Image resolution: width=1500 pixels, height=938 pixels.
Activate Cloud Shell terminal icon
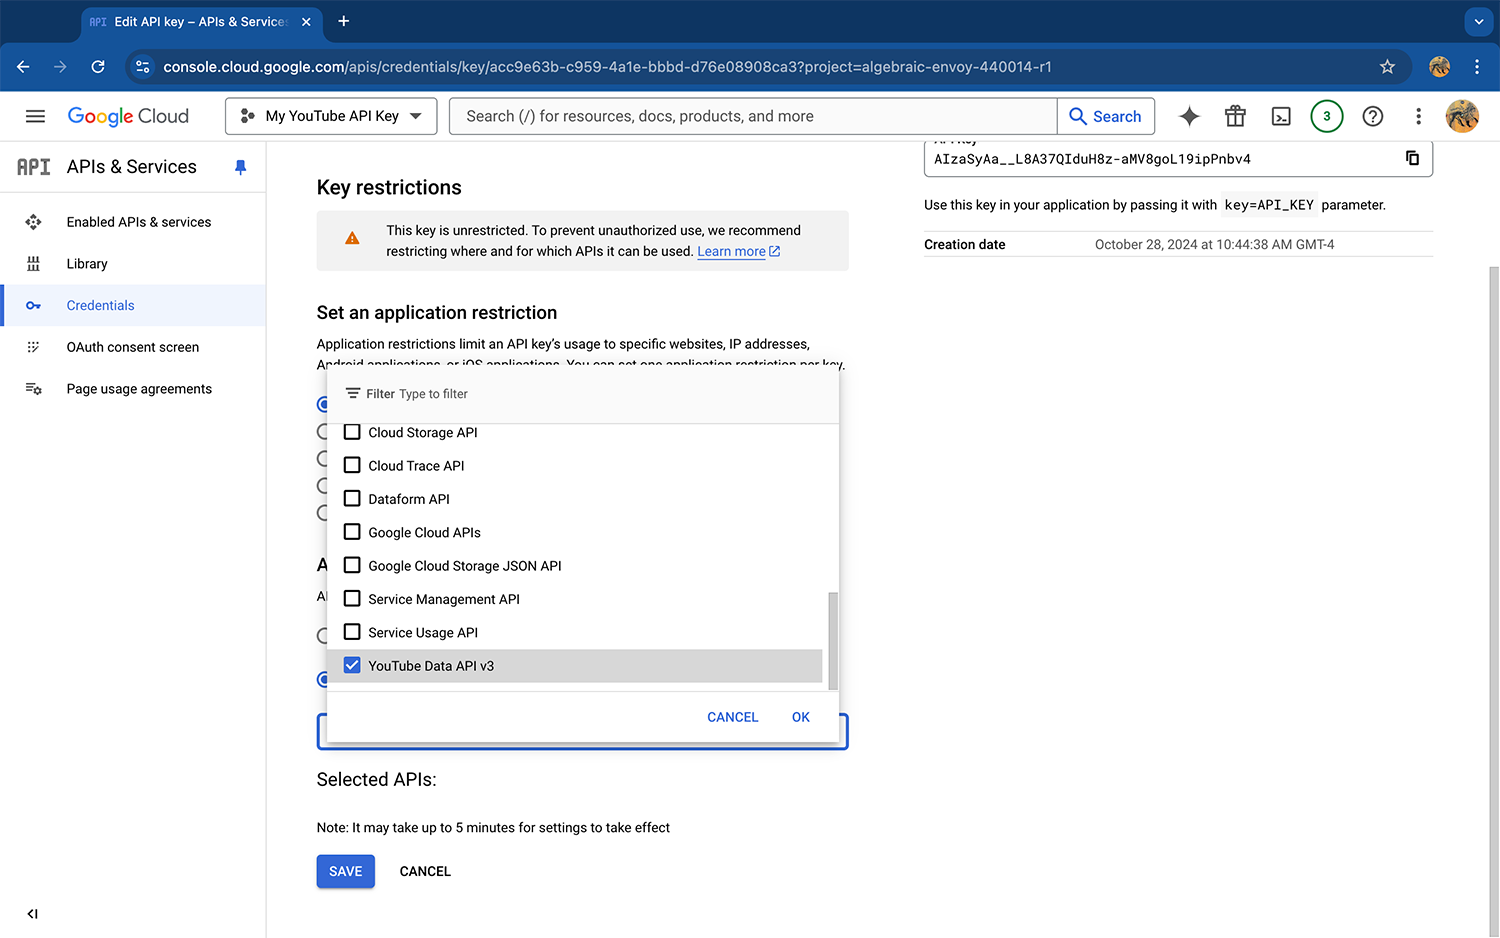point(1281,116)
